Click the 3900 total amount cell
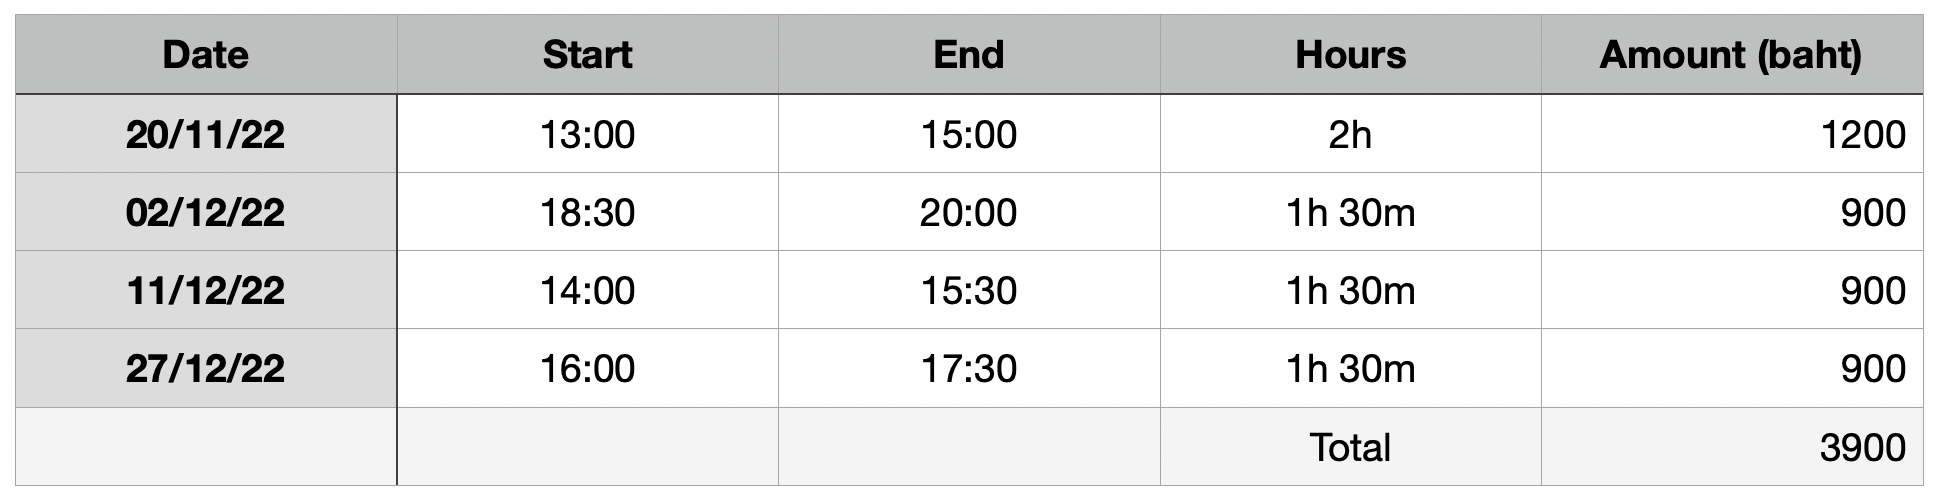The width and height of the screenshot is (1946, 502). click(1731, 447)
